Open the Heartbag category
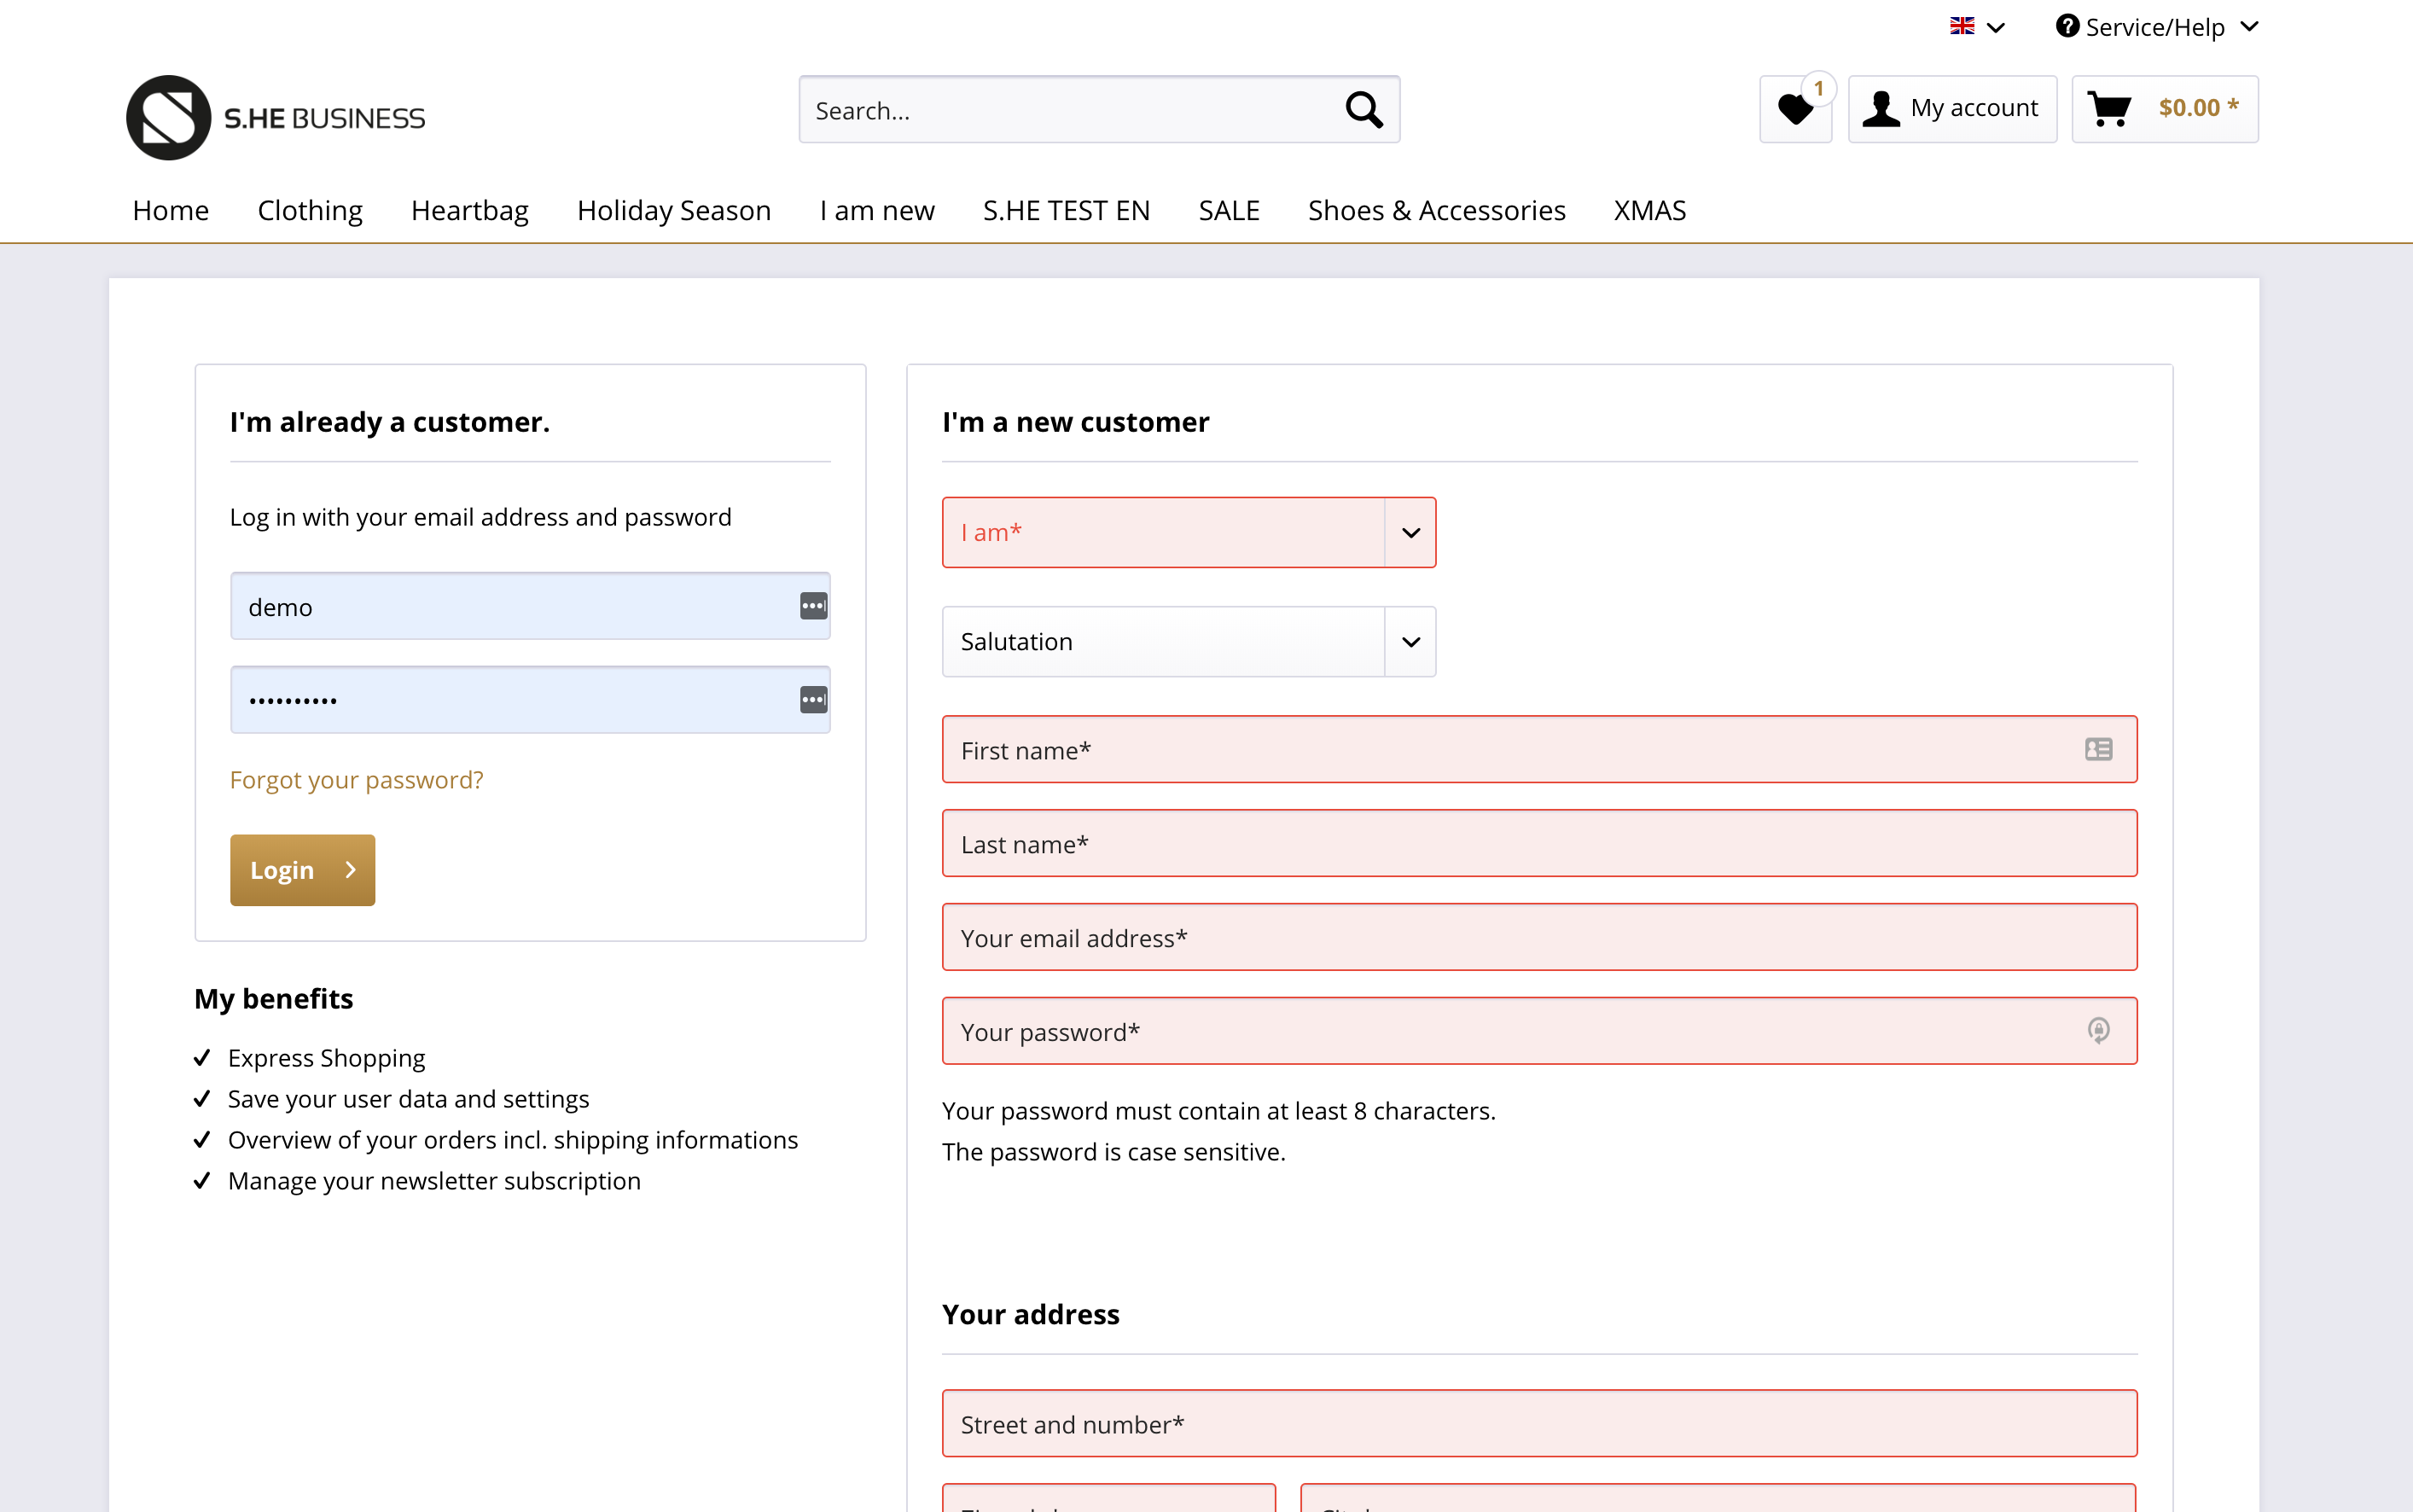2413x1512 pixels. 469,210
